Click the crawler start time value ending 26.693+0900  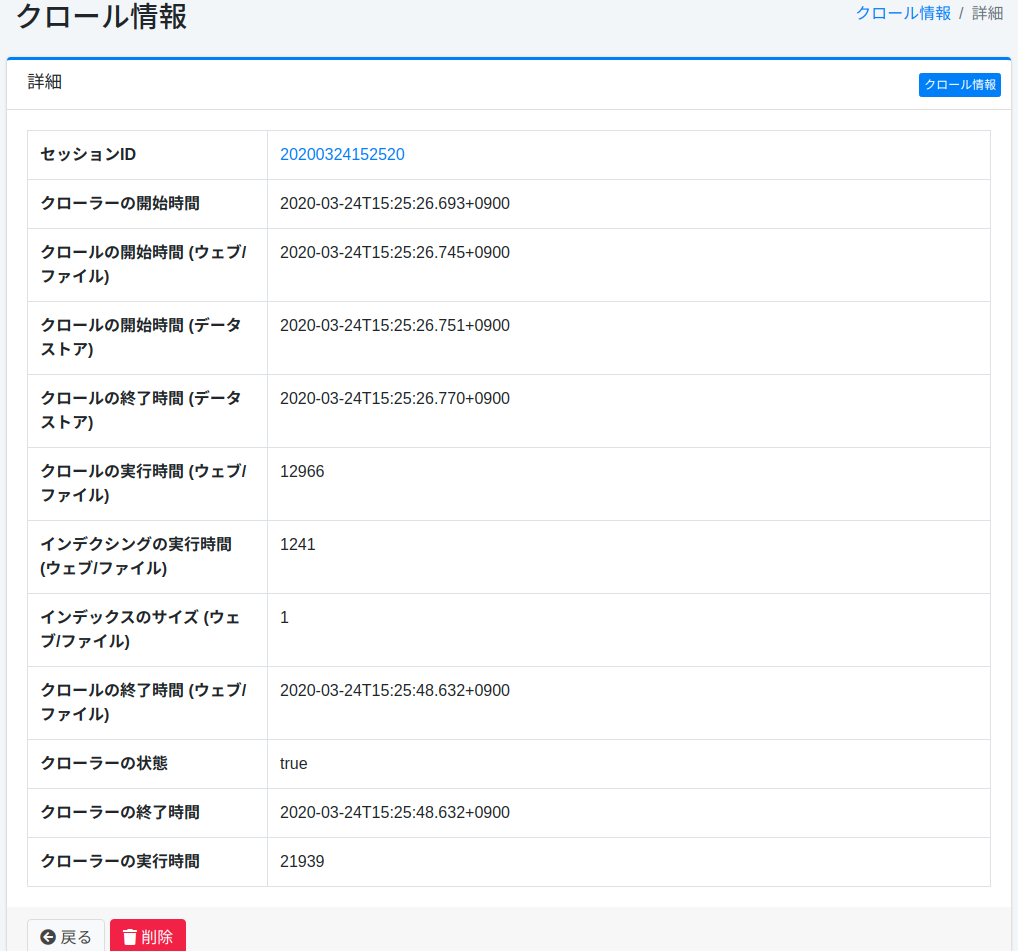coord(394,203)
